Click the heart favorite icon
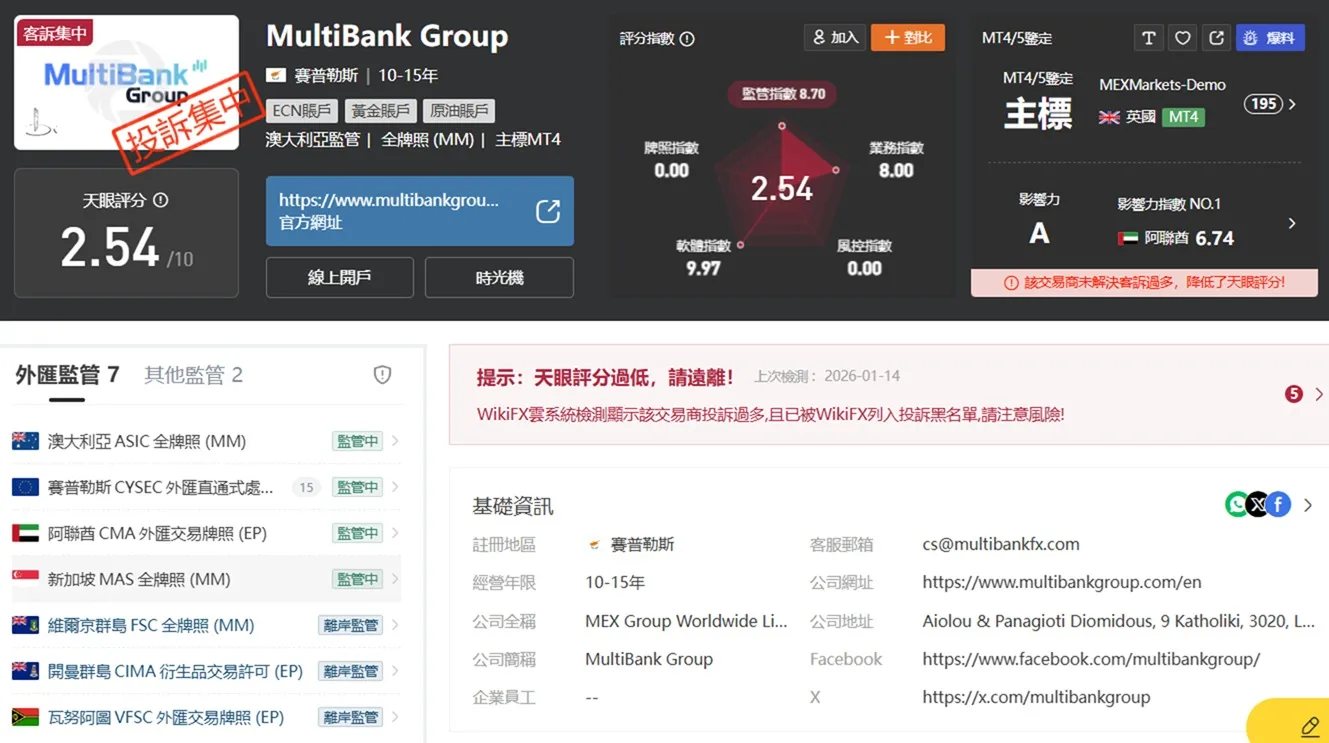Viewport: 1329px width, 743px height. click(x=1182, y=38)
